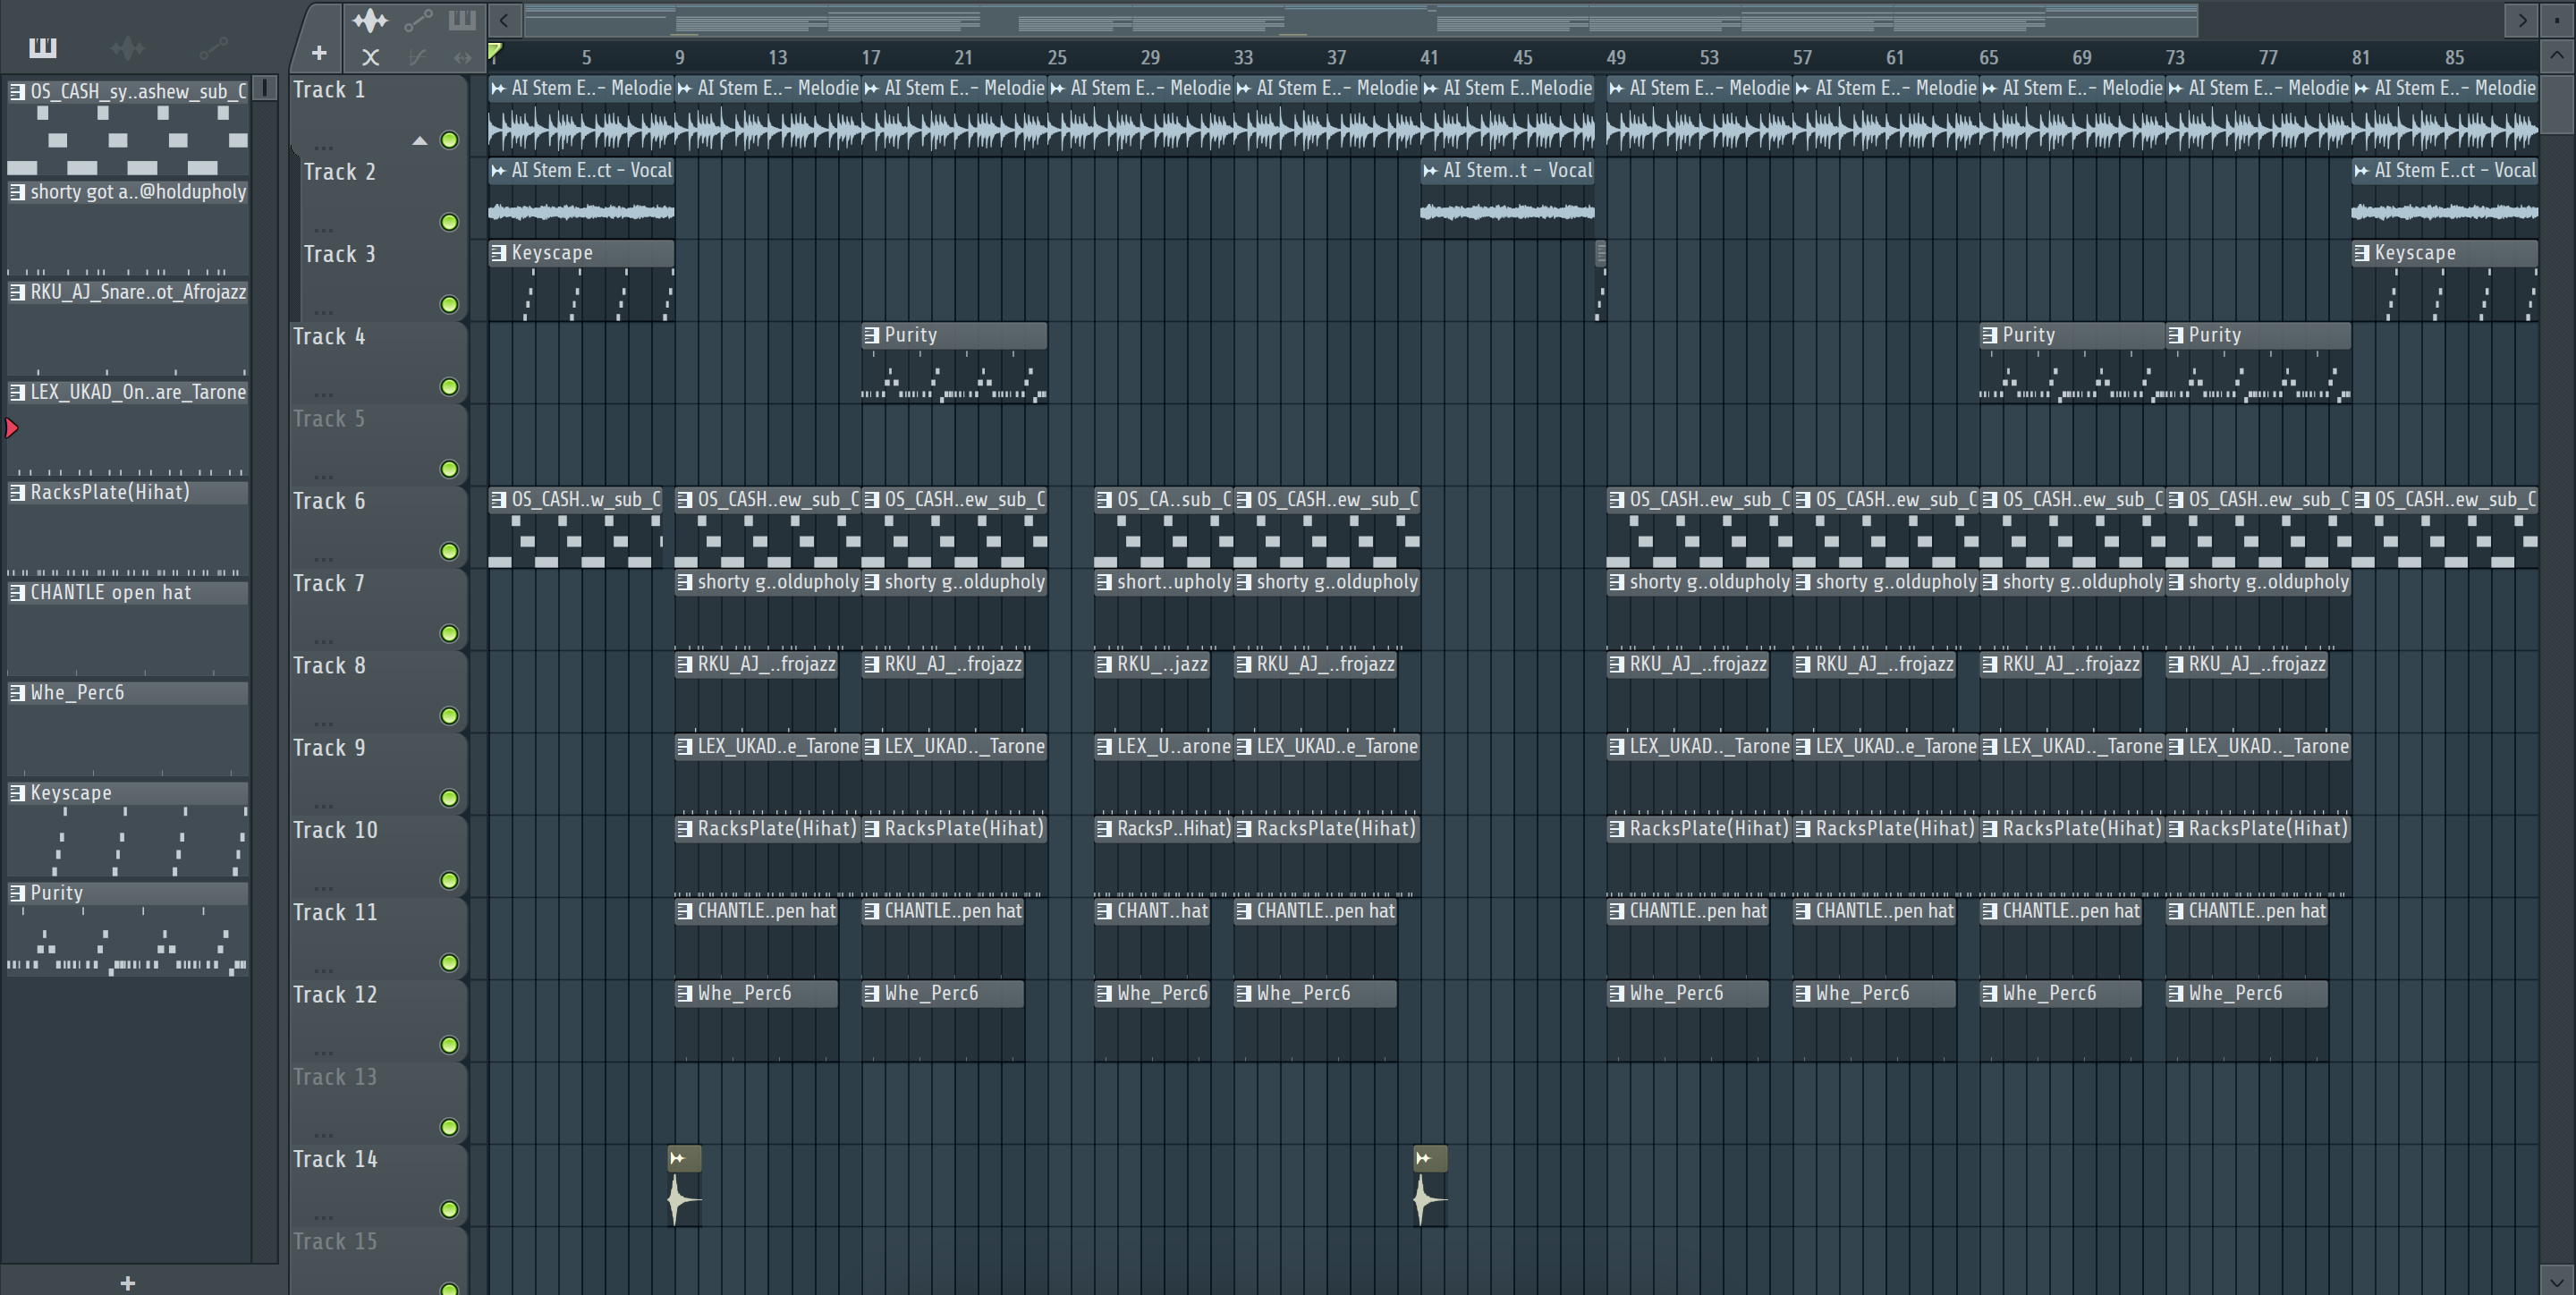This screenshot has height=1295, width=2576.
Task: Click the picker panel scrollbar handle
Action: [x=265, y=88]
